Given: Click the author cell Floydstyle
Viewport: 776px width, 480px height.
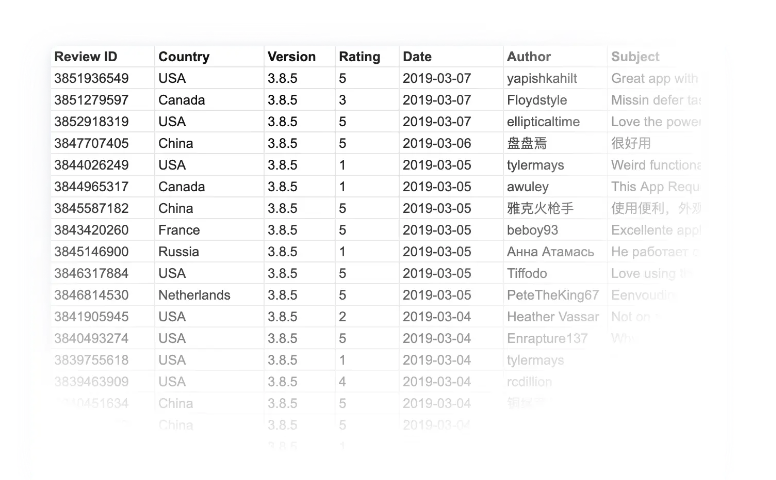Looking at the screenshot, I should (537, 100).
